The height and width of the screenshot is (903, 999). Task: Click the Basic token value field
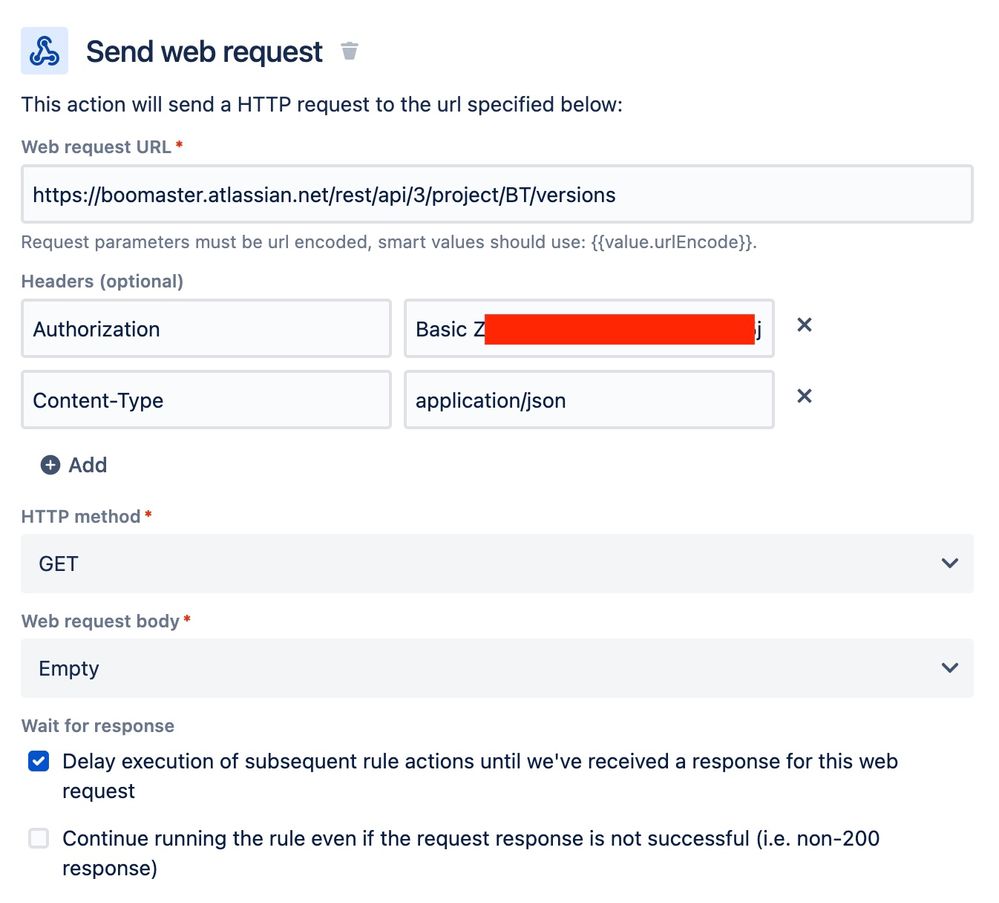(x=588, y=328)
